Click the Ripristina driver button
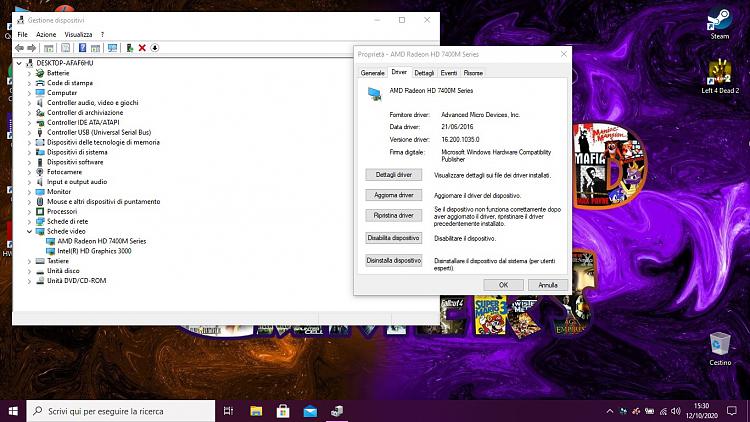The image size is (750, 422). click(394, 215)
